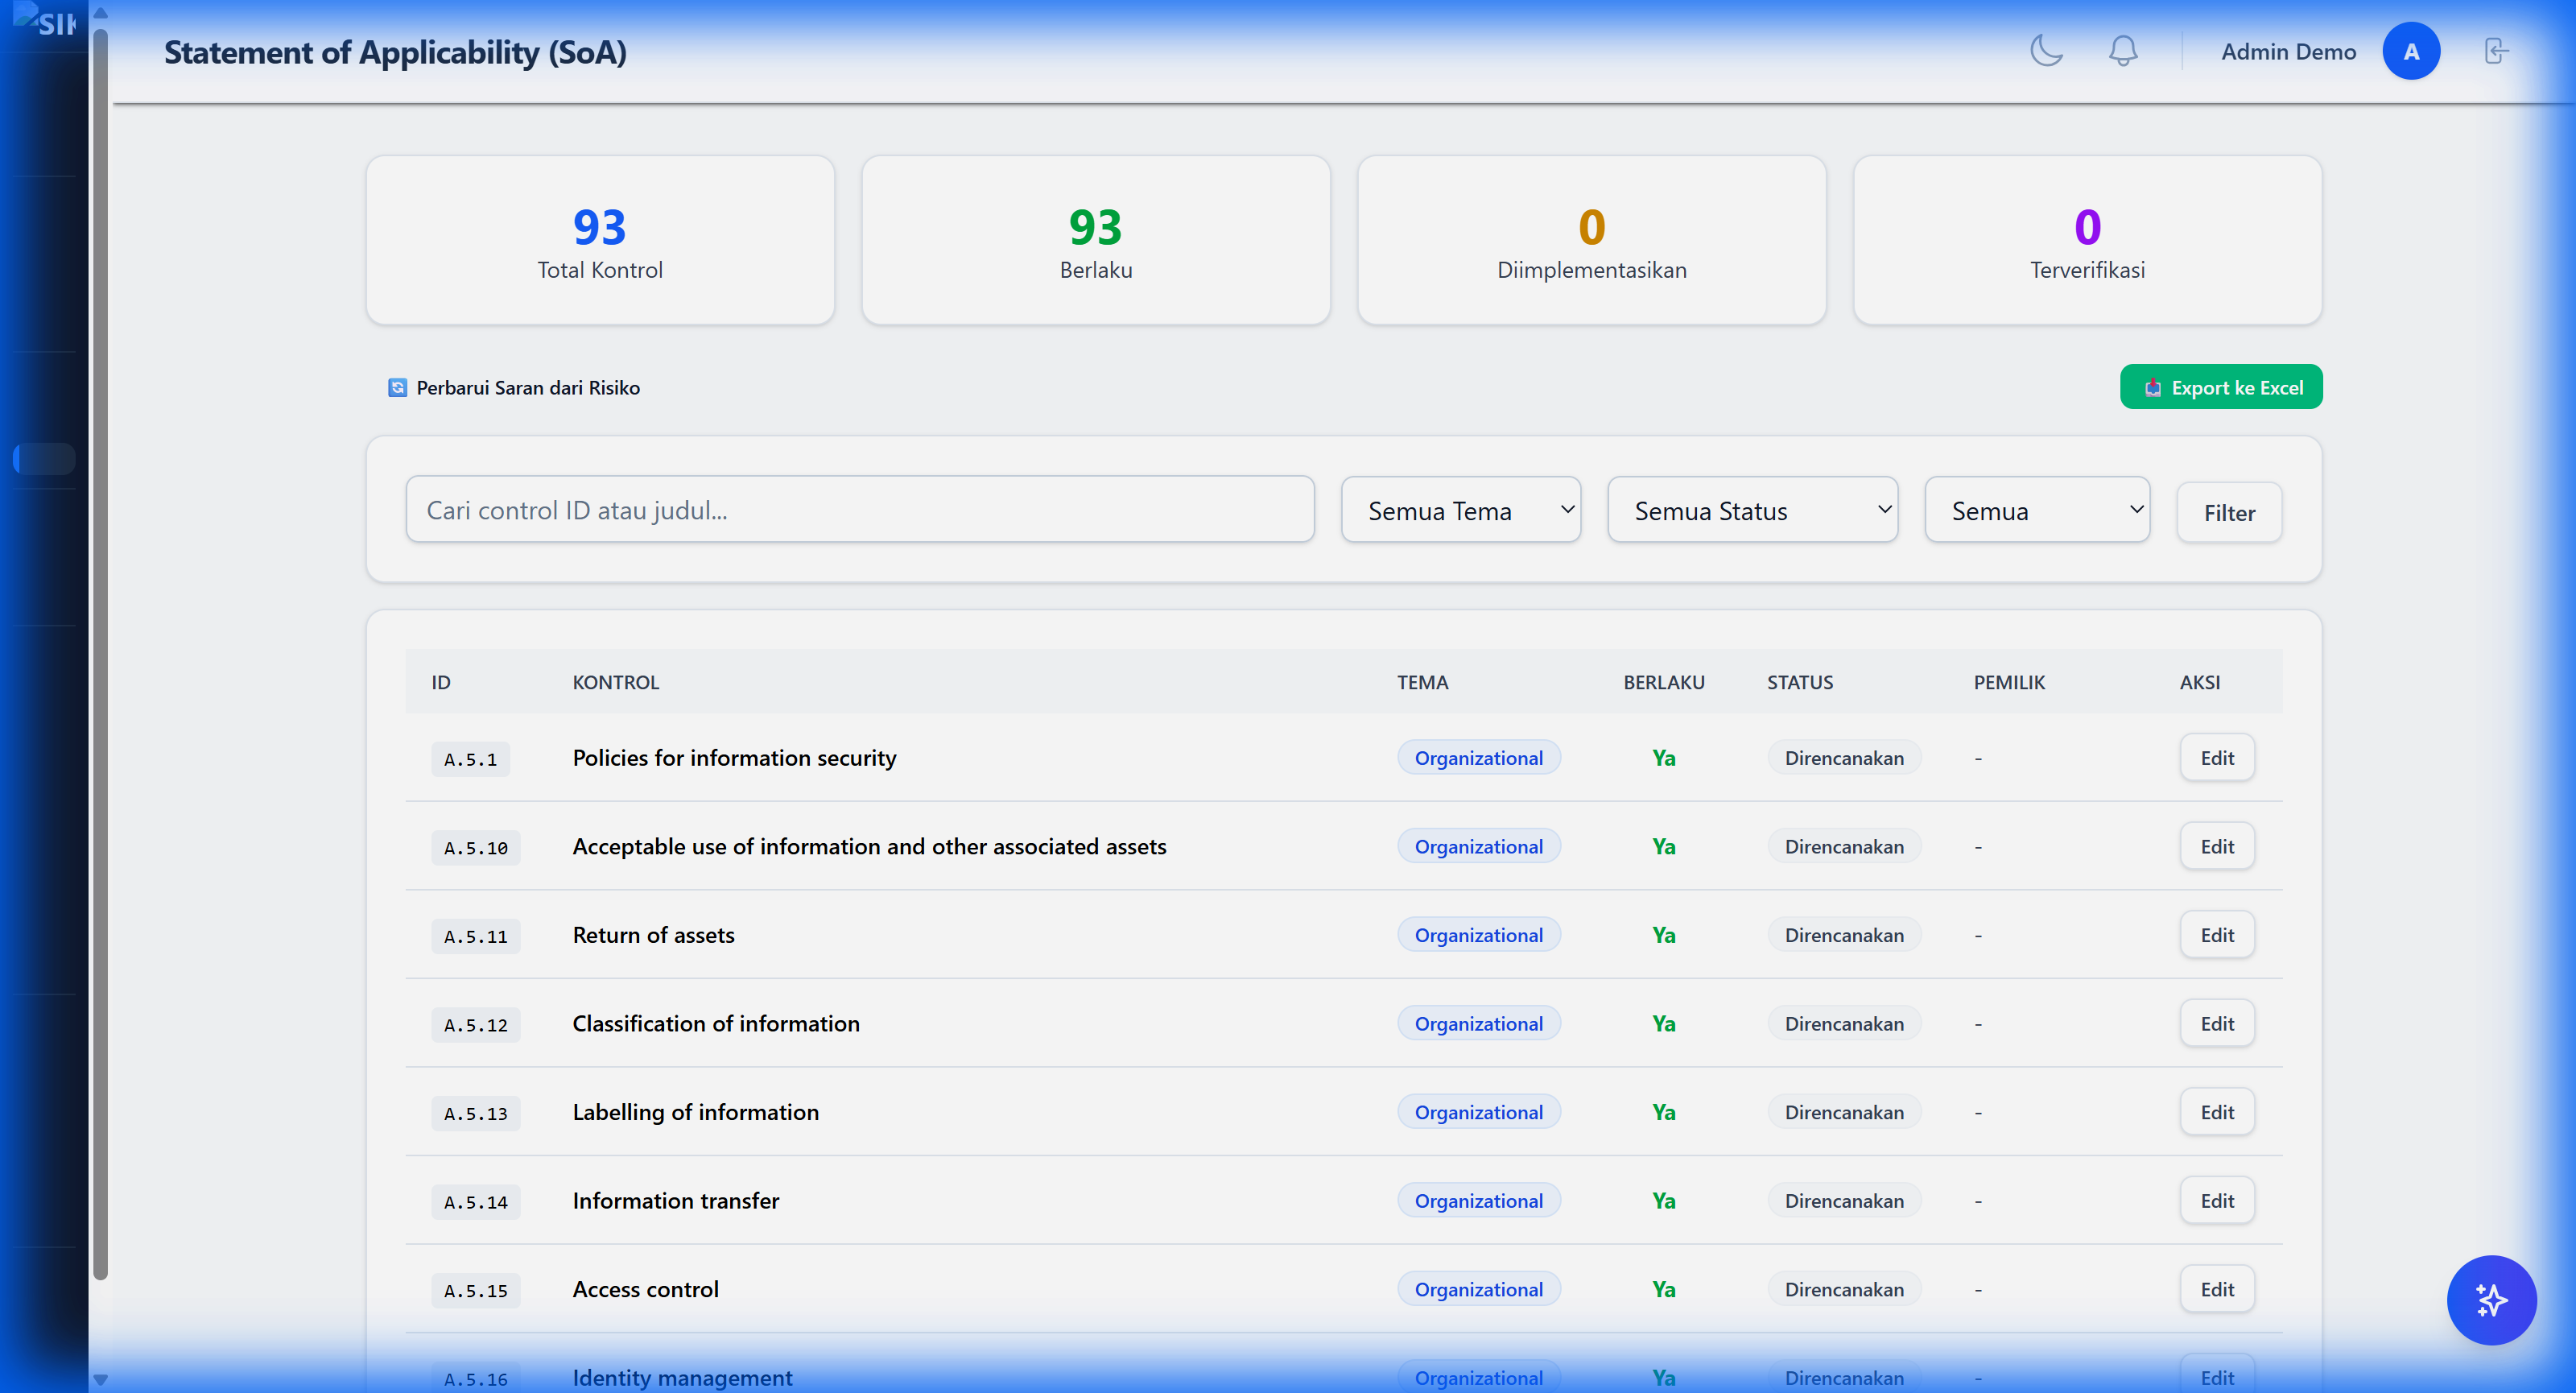Screen dimensions: 2576x1393
Task: Export the SoA table to Excel
Action: pos(2221,387)
